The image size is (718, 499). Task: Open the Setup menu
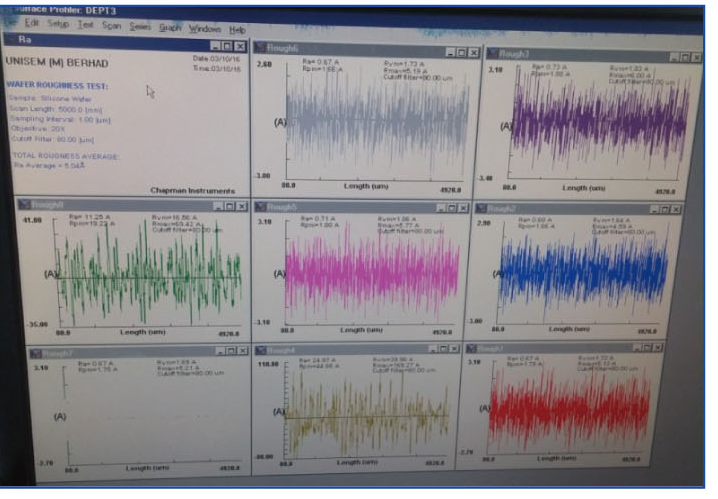pyautogui.click(x=58, y=23)
